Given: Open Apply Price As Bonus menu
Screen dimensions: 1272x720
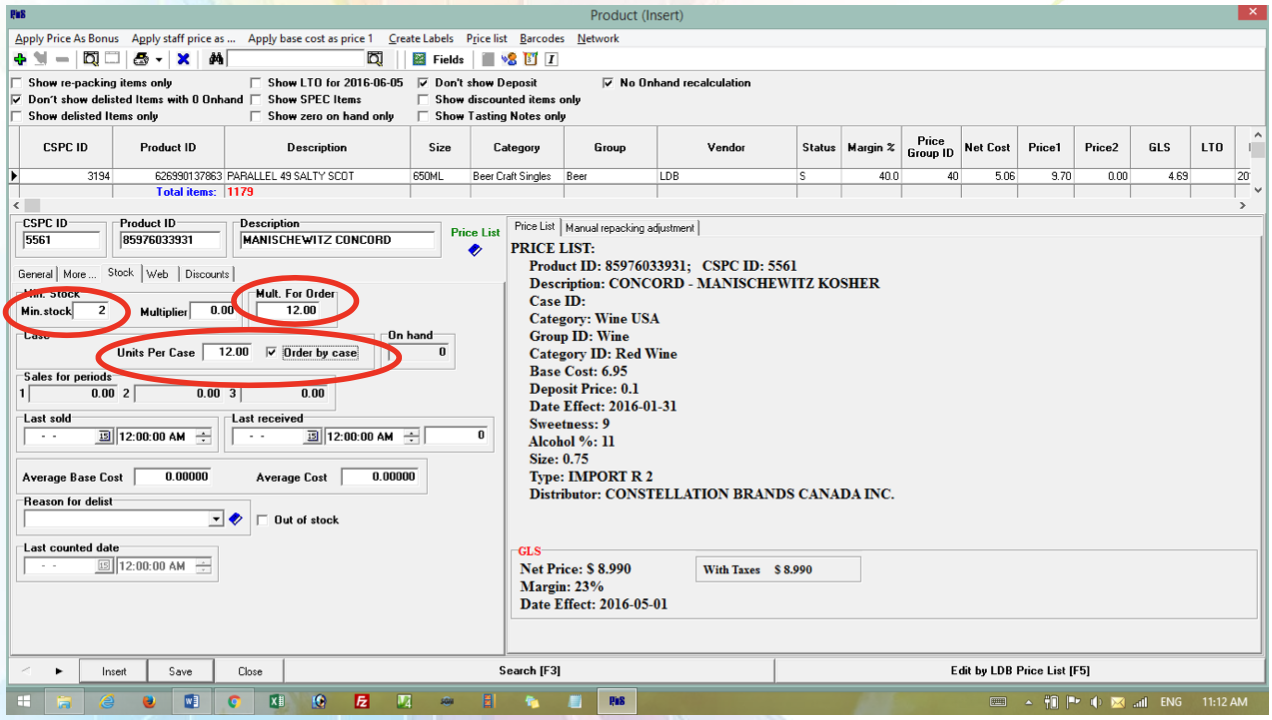Looking at the screenshot, I should coord(67,38).
